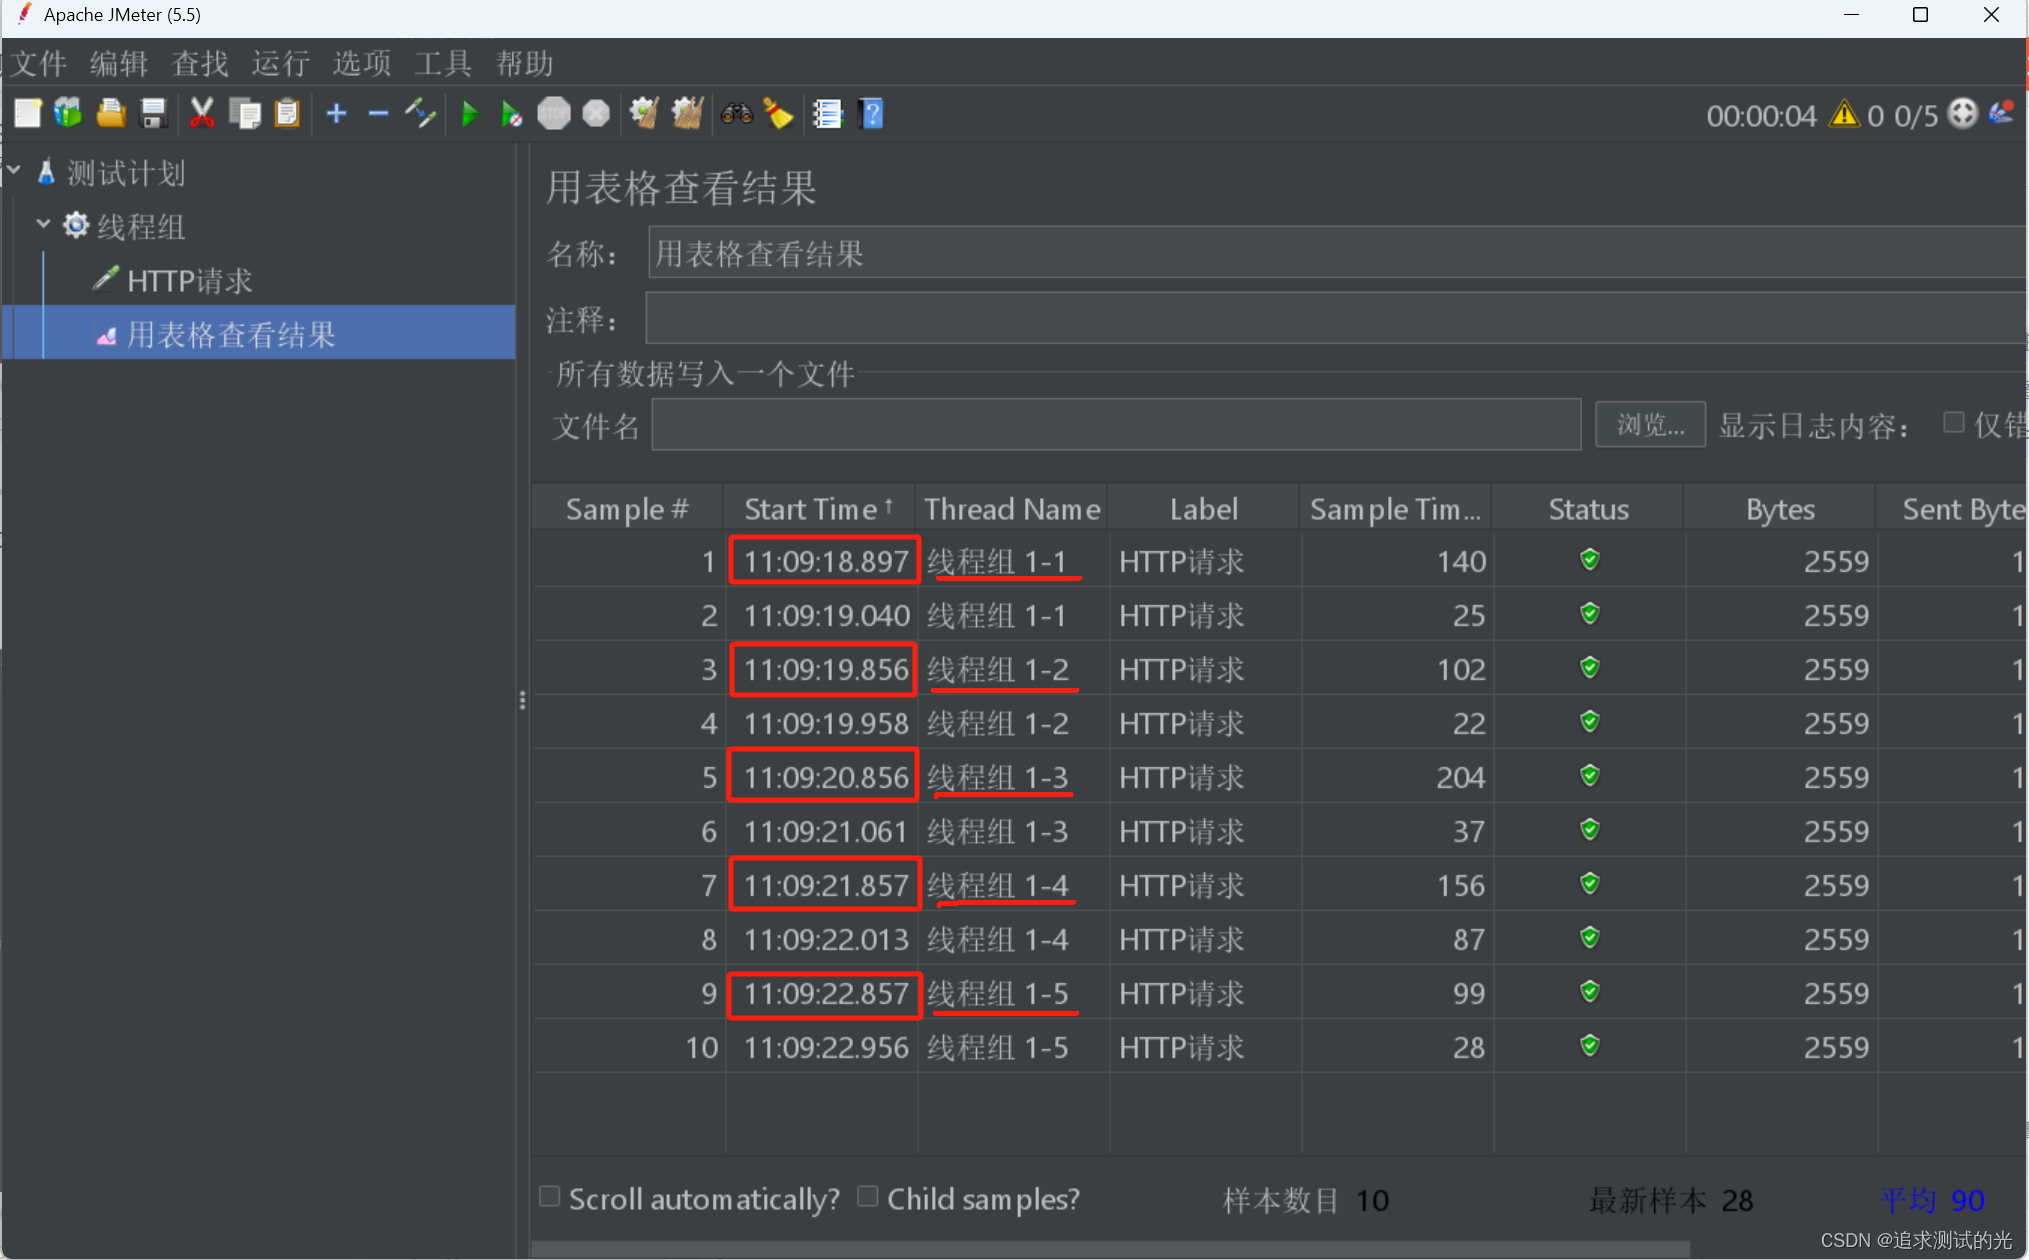Click the Help question mark icon
Viewport: 2029px width, 1260px height.
click(872, 114)
